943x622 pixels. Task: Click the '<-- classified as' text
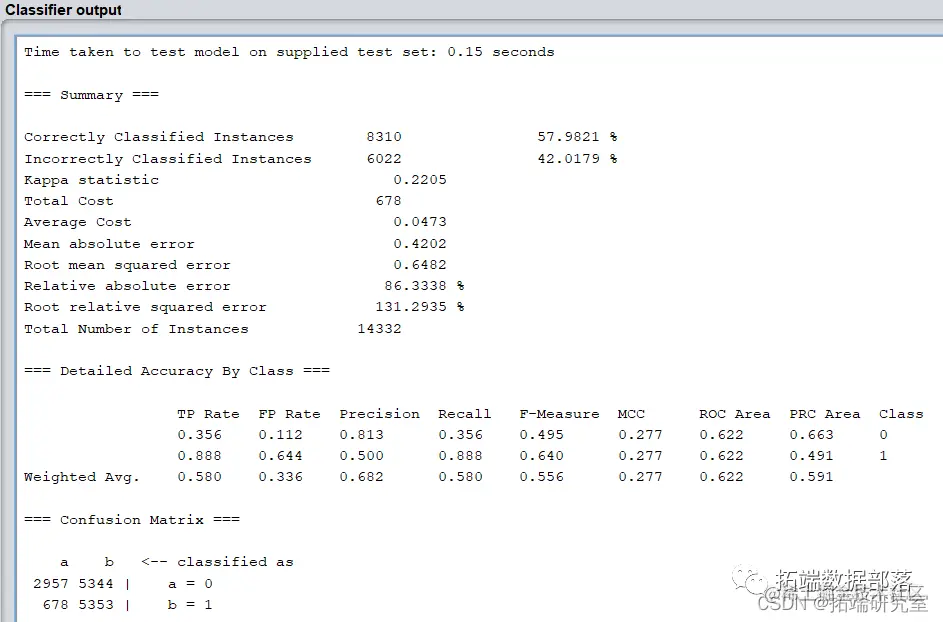pyautogui.click(x=217, y=562)
